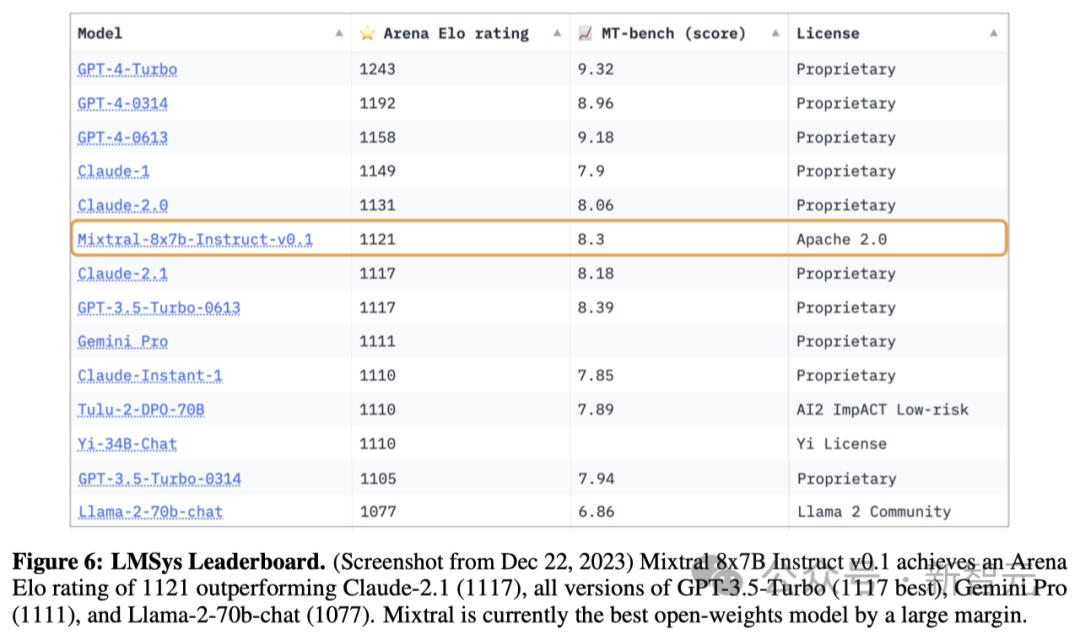1080x635 pixels.
Task: Sort table using MT-bench score arrow
Action: (x=776, y=33)
